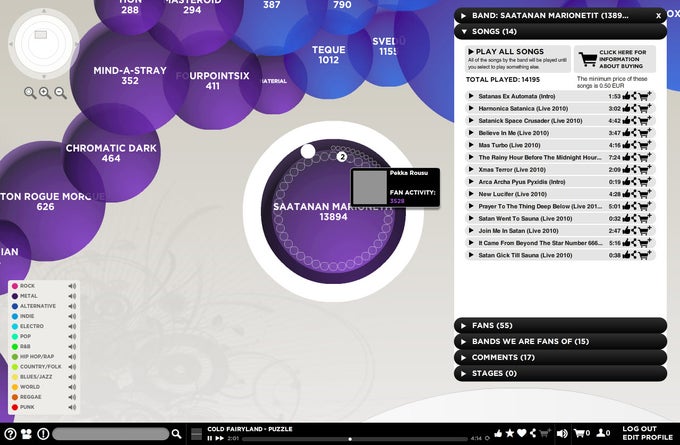The width and height of the screenshot is (680, 445).
Task: Click the Pekka Rousu fan avatar thumbnail
Action: pos(369,187)
